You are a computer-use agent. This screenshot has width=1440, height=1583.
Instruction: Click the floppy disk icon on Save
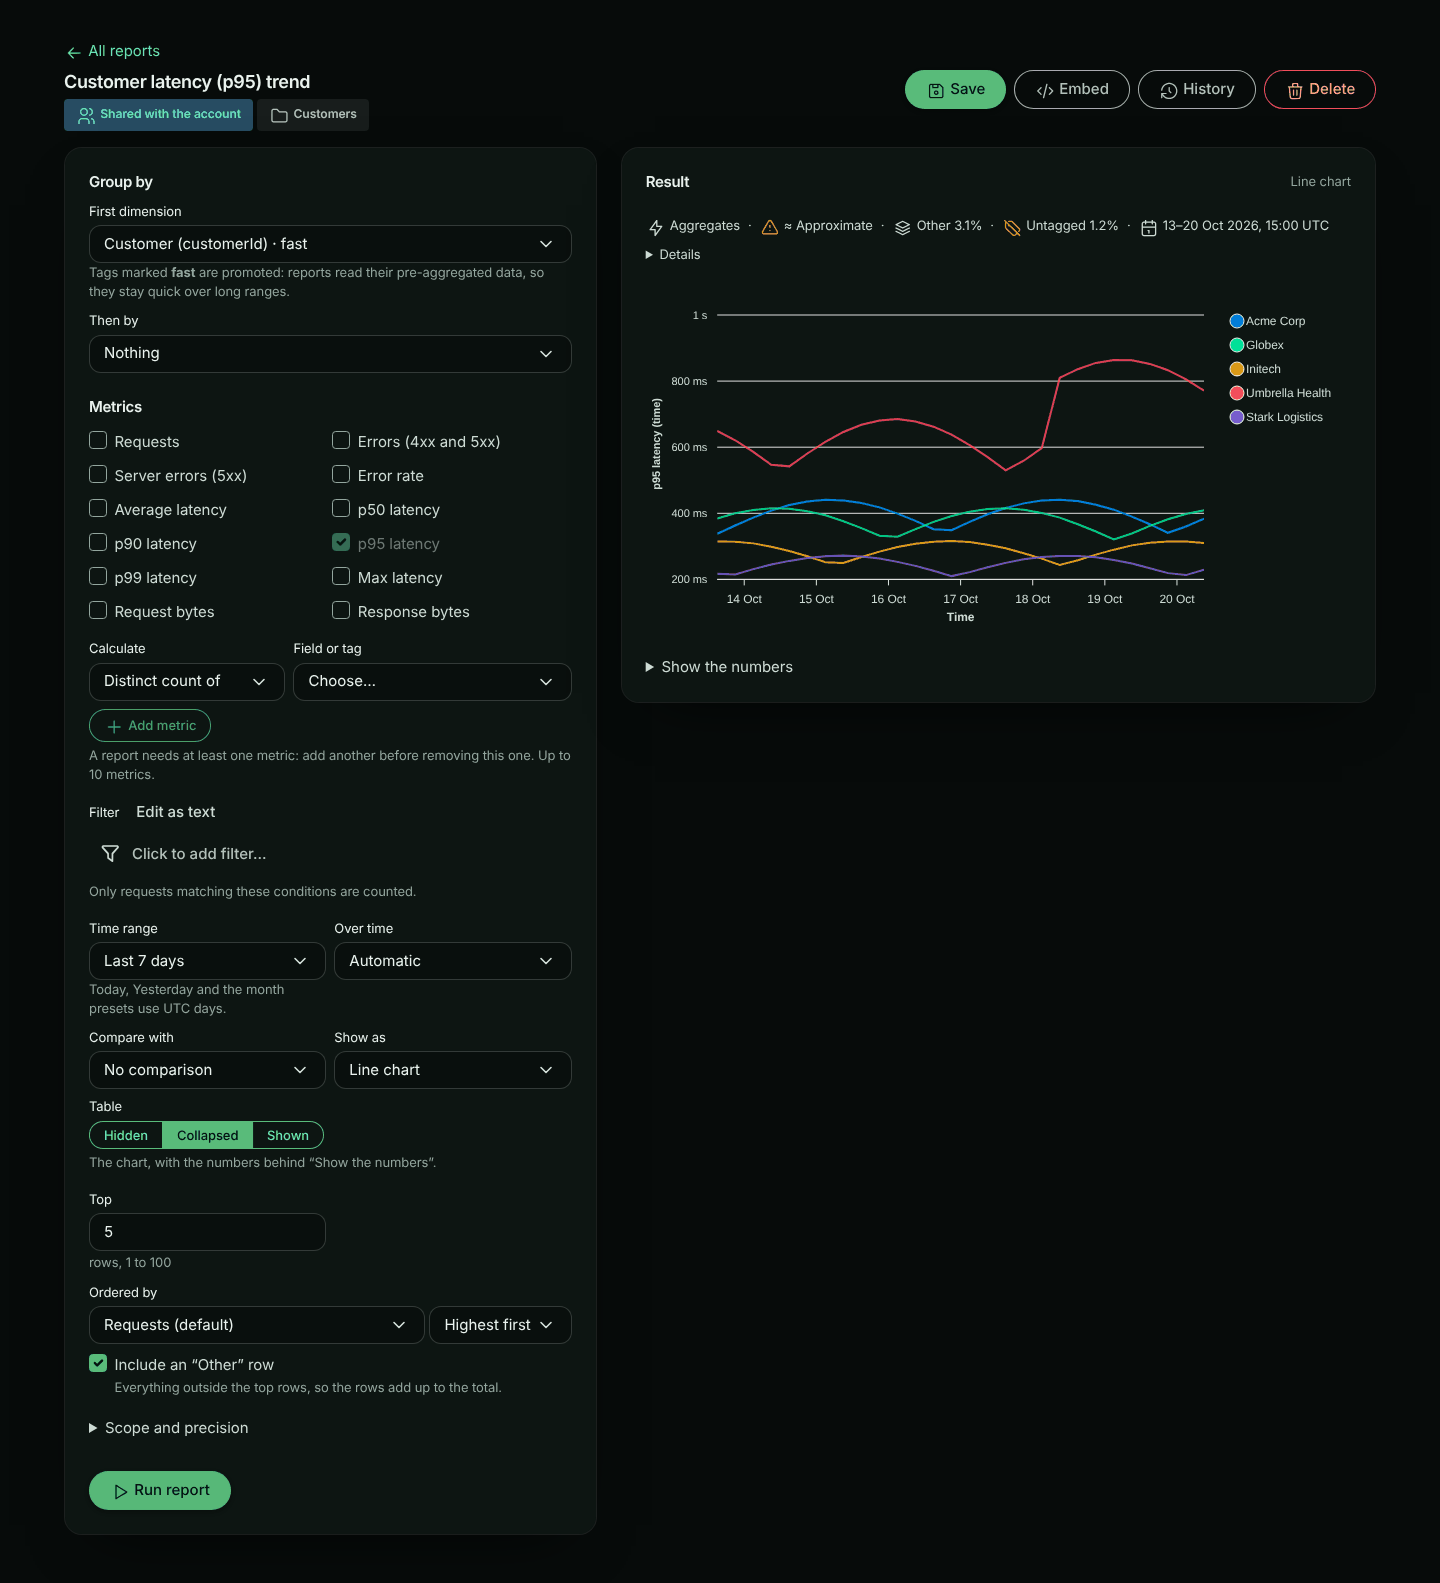point(936,90)
